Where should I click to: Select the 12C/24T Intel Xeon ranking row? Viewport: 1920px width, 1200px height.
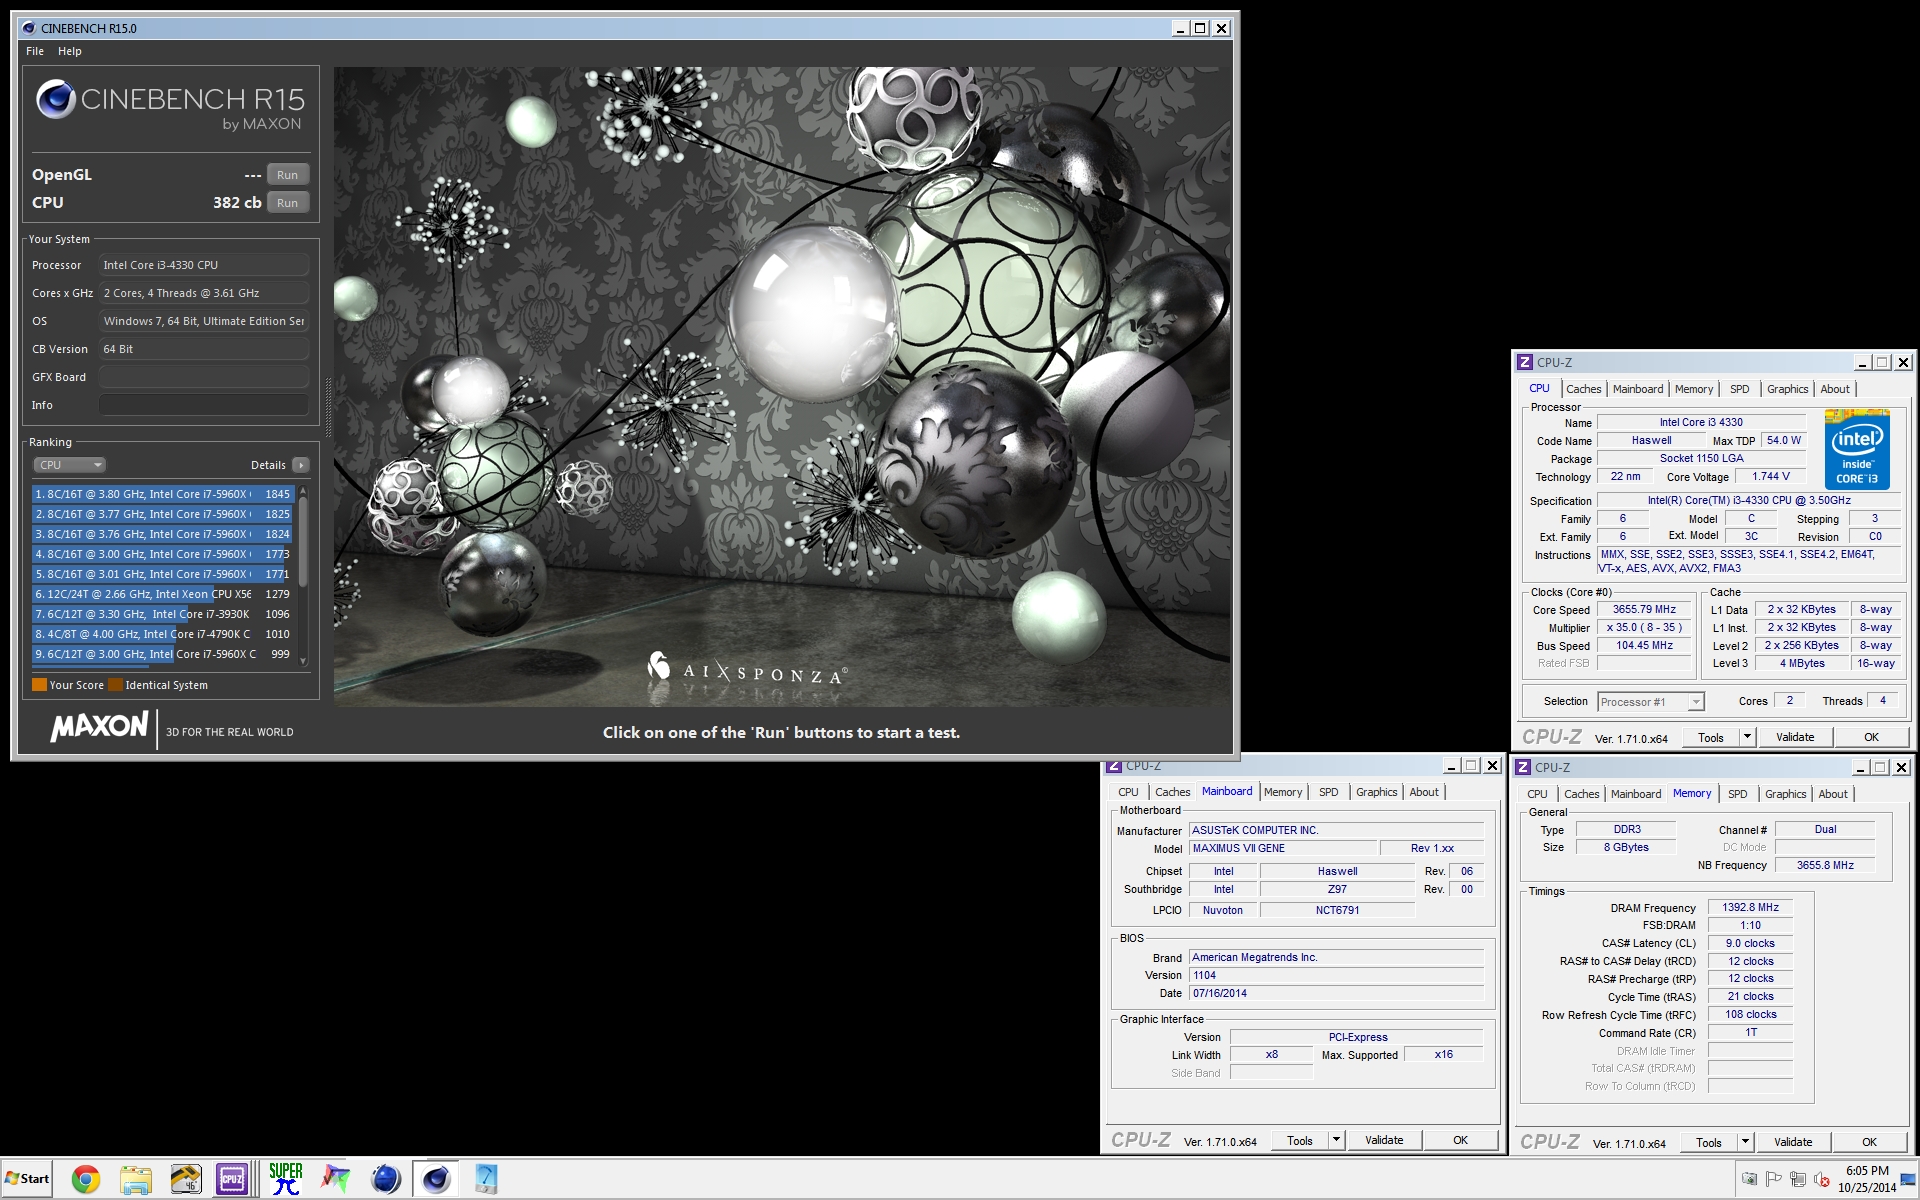pos(163,594)
